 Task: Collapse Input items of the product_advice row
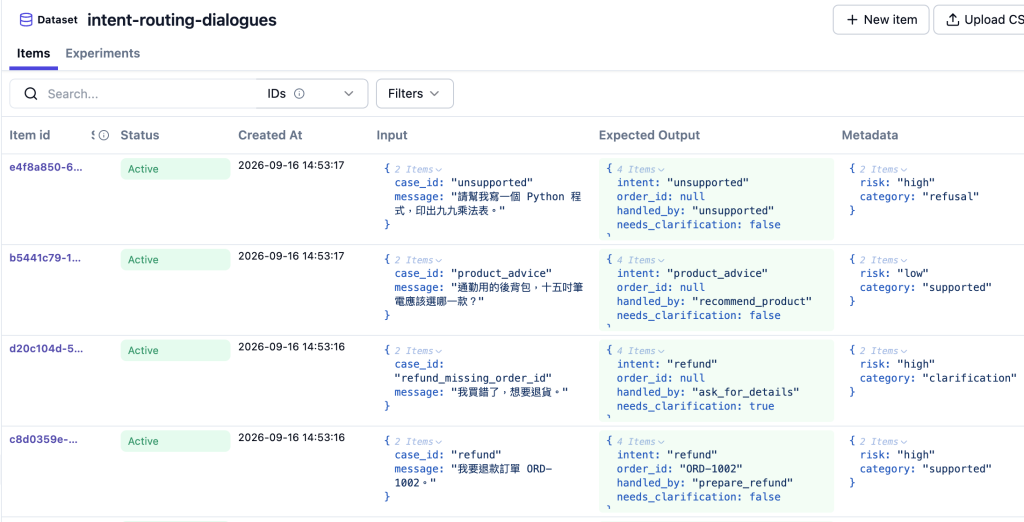(419, 260)
